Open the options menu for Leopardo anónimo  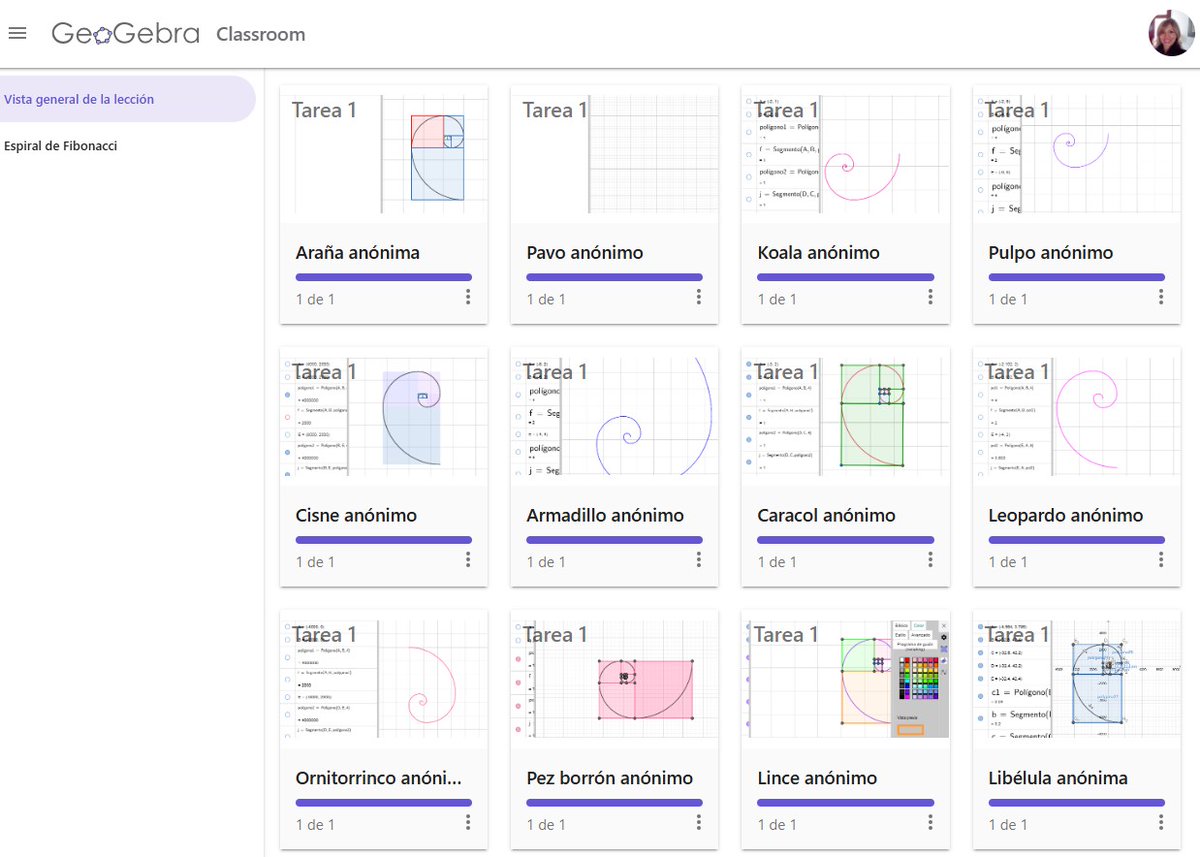tap(1160, 559)
